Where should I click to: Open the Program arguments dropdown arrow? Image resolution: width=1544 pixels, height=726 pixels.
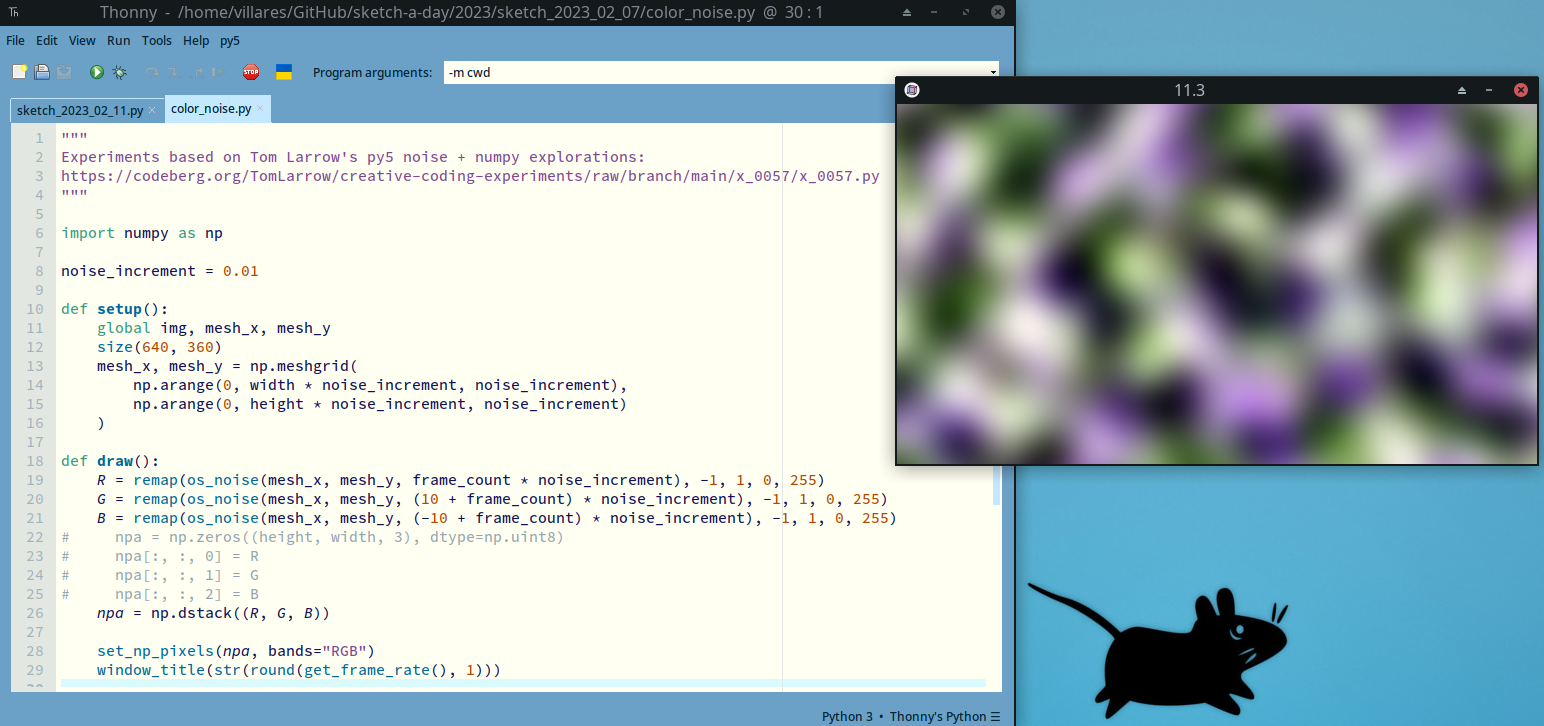pos(992,73)
